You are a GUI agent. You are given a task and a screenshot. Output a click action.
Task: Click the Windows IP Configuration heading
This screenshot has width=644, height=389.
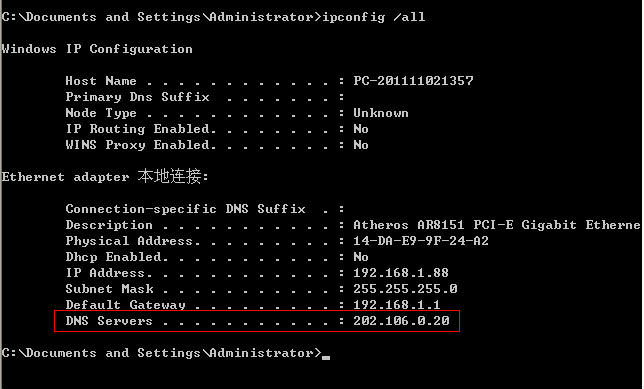point(97,49)
